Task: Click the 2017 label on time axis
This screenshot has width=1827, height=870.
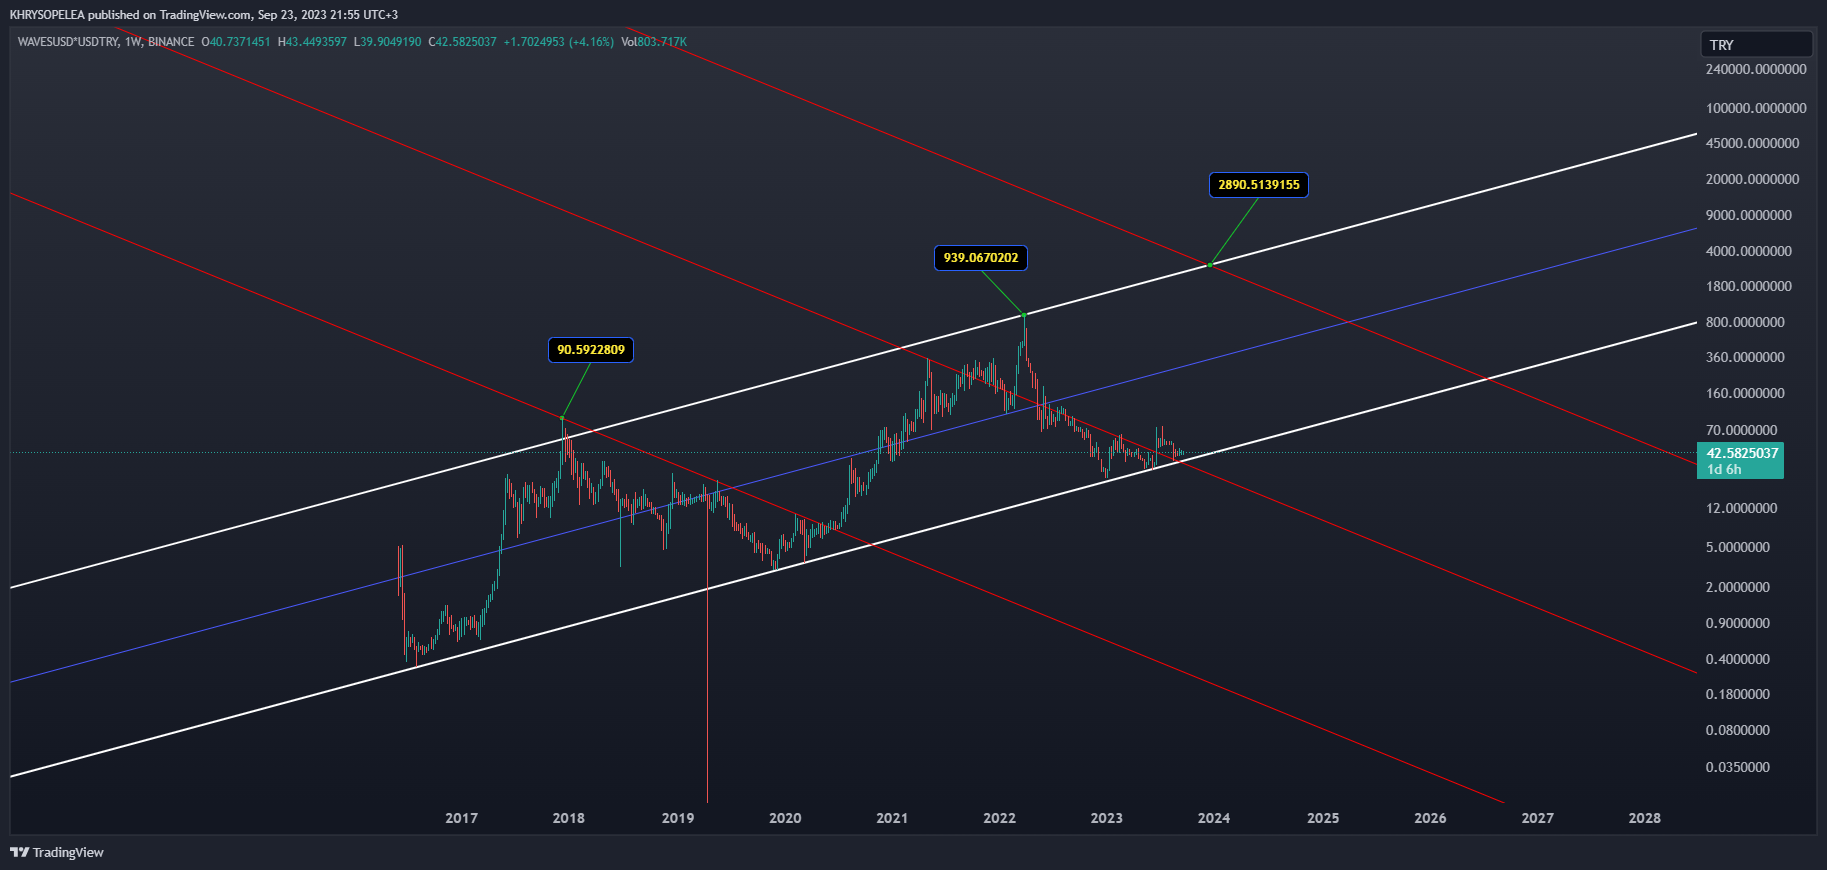Action: 461,818
